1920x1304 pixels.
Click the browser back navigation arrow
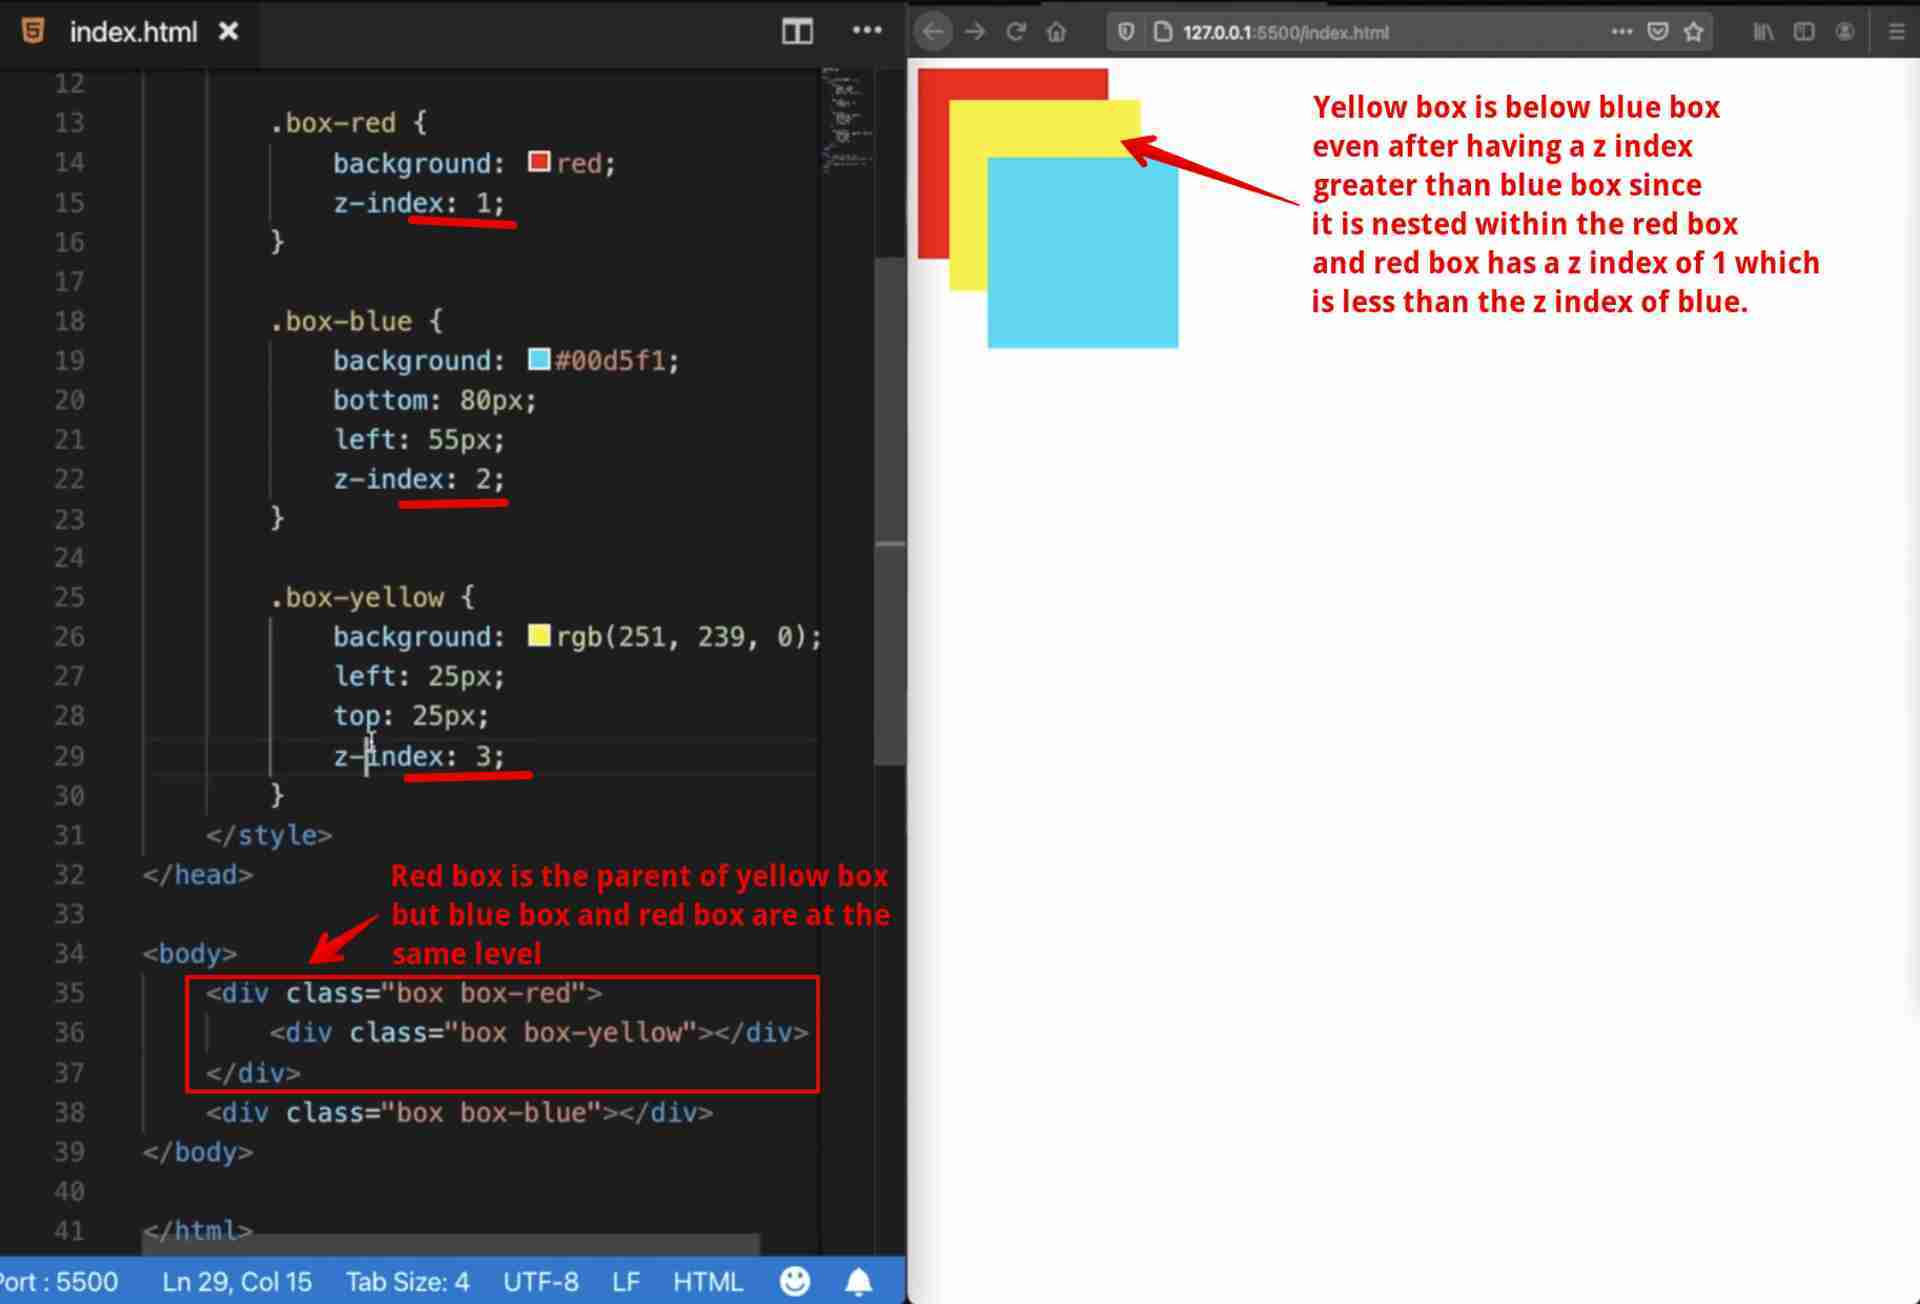tap(932, 32)
